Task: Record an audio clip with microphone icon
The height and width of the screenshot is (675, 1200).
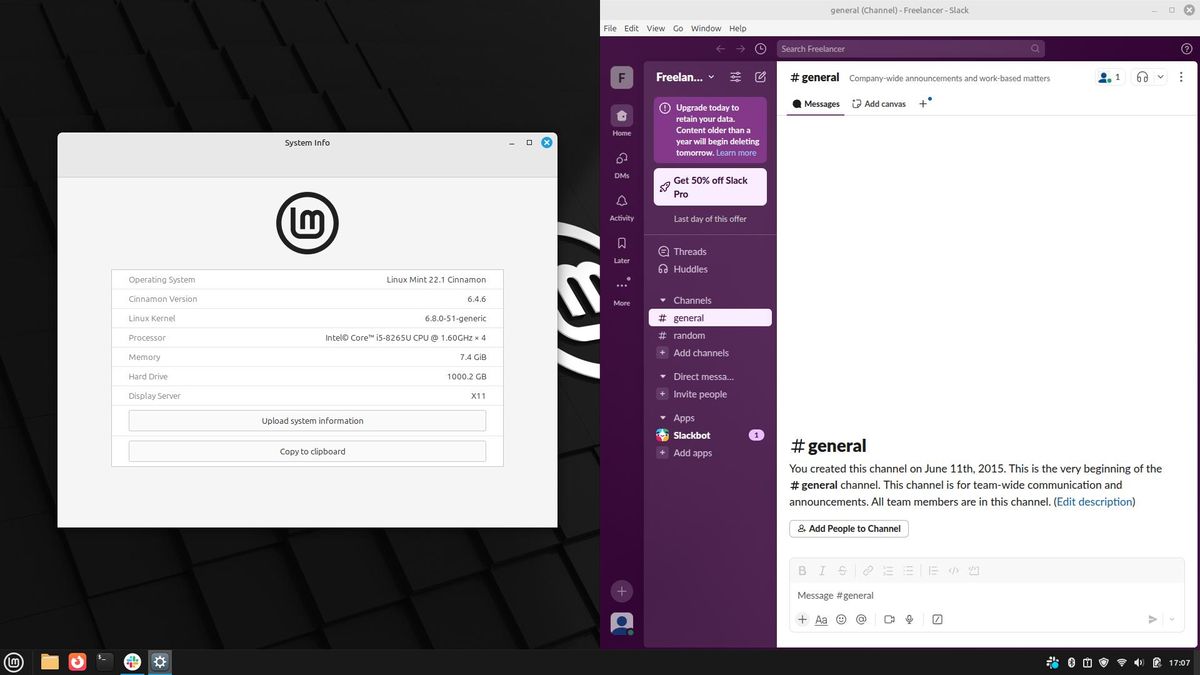Action: 909,619
